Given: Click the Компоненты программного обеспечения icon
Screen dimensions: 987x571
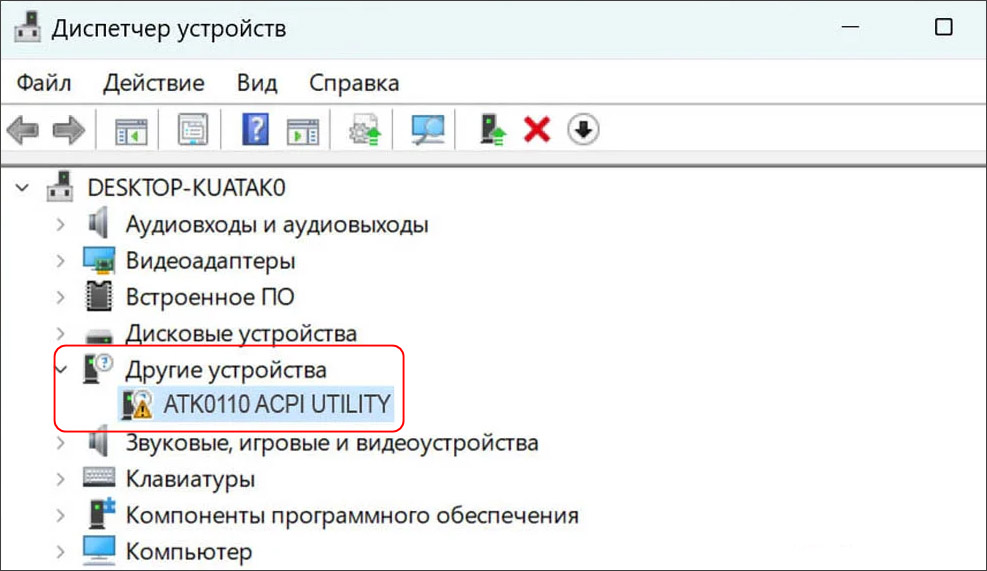Looking at the screenshot, I should (x=101, y=514).
